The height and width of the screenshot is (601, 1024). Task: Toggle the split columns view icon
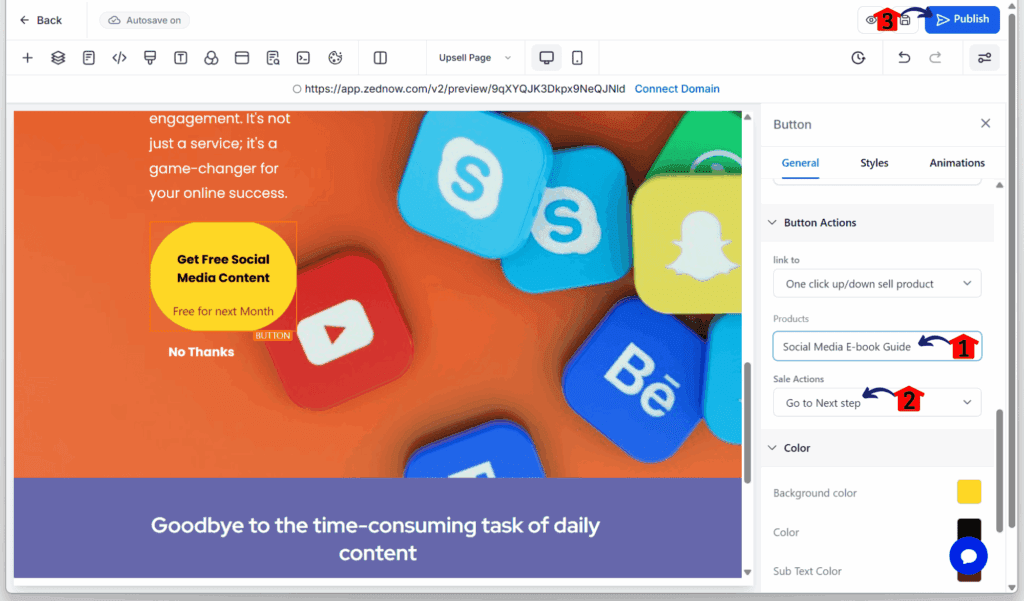(x=380, y=57)
